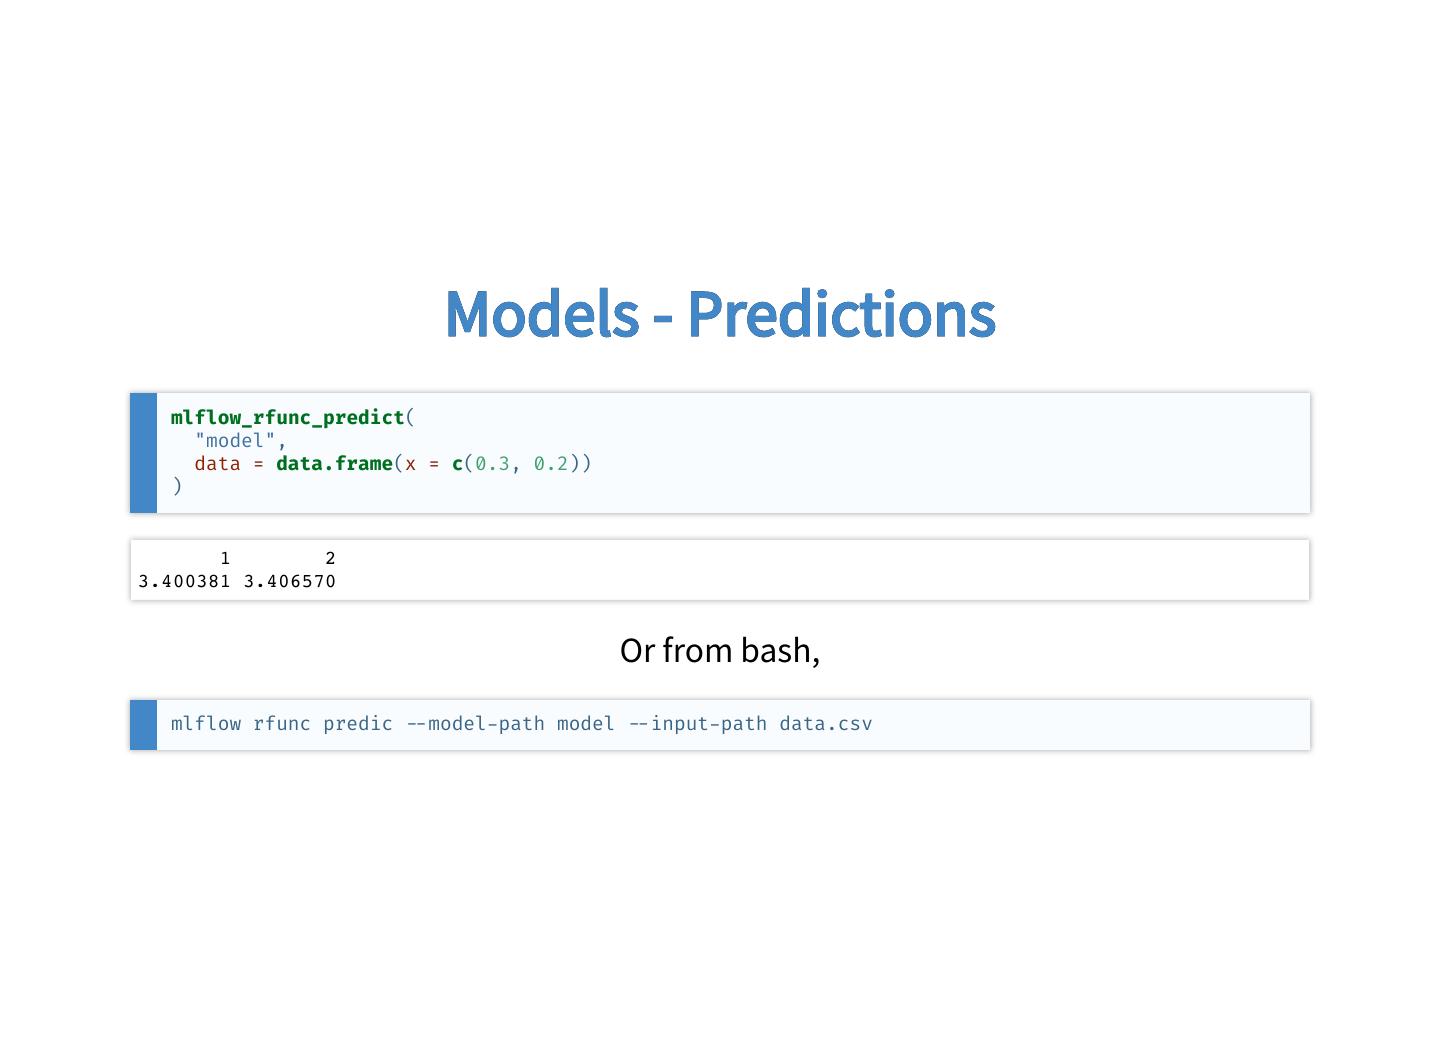Click the Models - Predictions slide title

[x=719, y=314]
